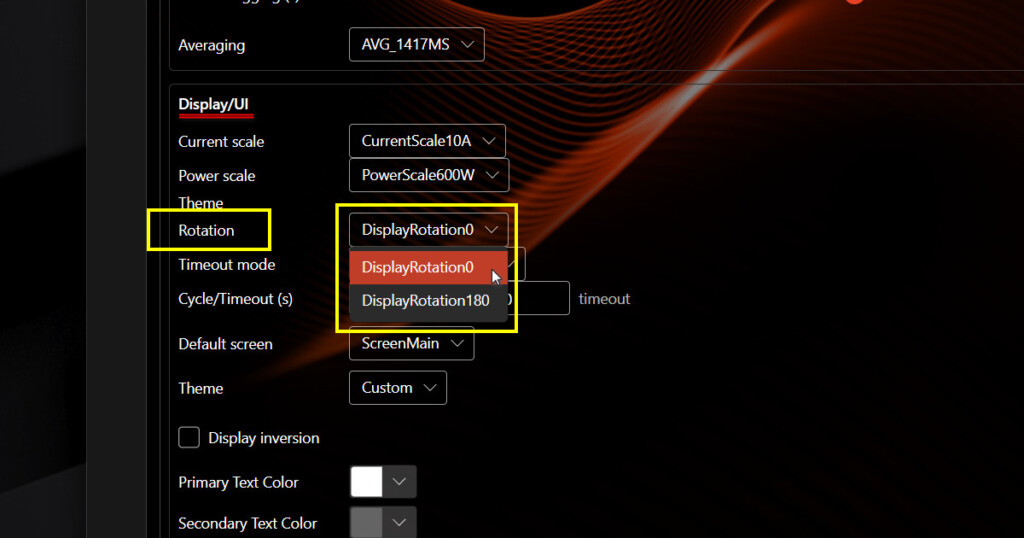The width and height of the screenshot is (1024, 538).
Task: Click the Default screen label
Action: [225, 344]
